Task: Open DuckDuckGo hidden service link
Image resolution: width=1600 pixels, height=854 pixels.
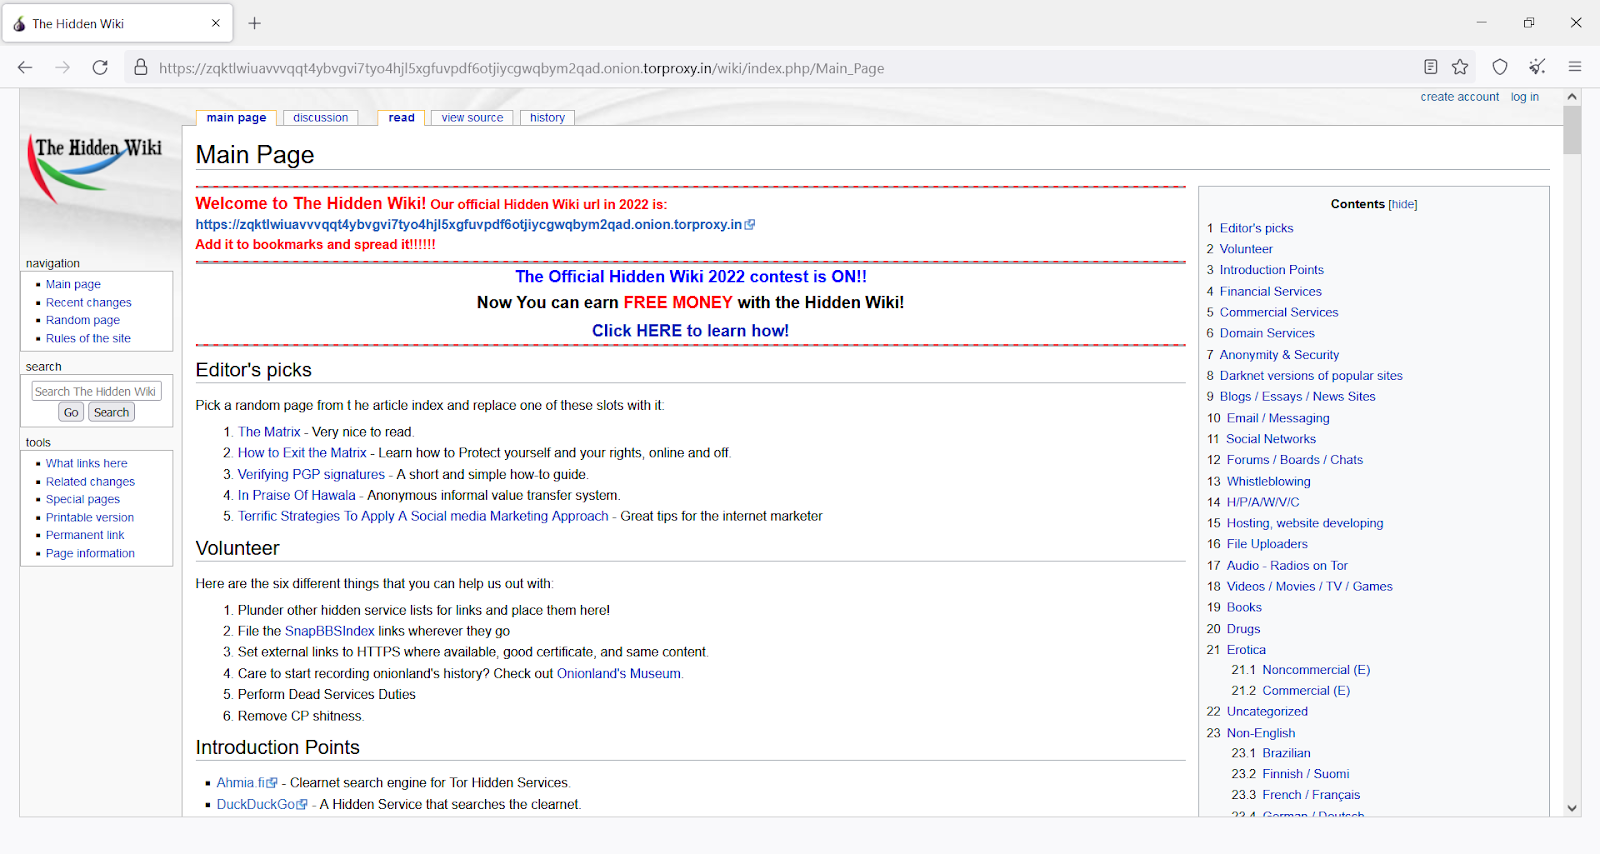Action: point(262,804)
